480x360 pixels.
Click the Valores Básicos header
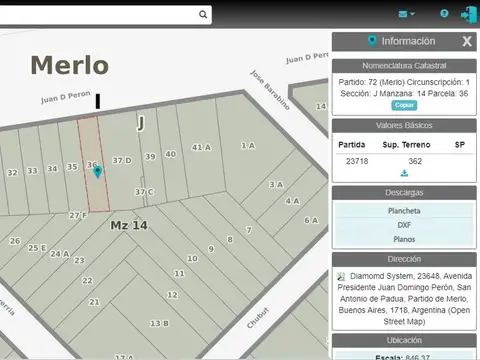(404, 125)
